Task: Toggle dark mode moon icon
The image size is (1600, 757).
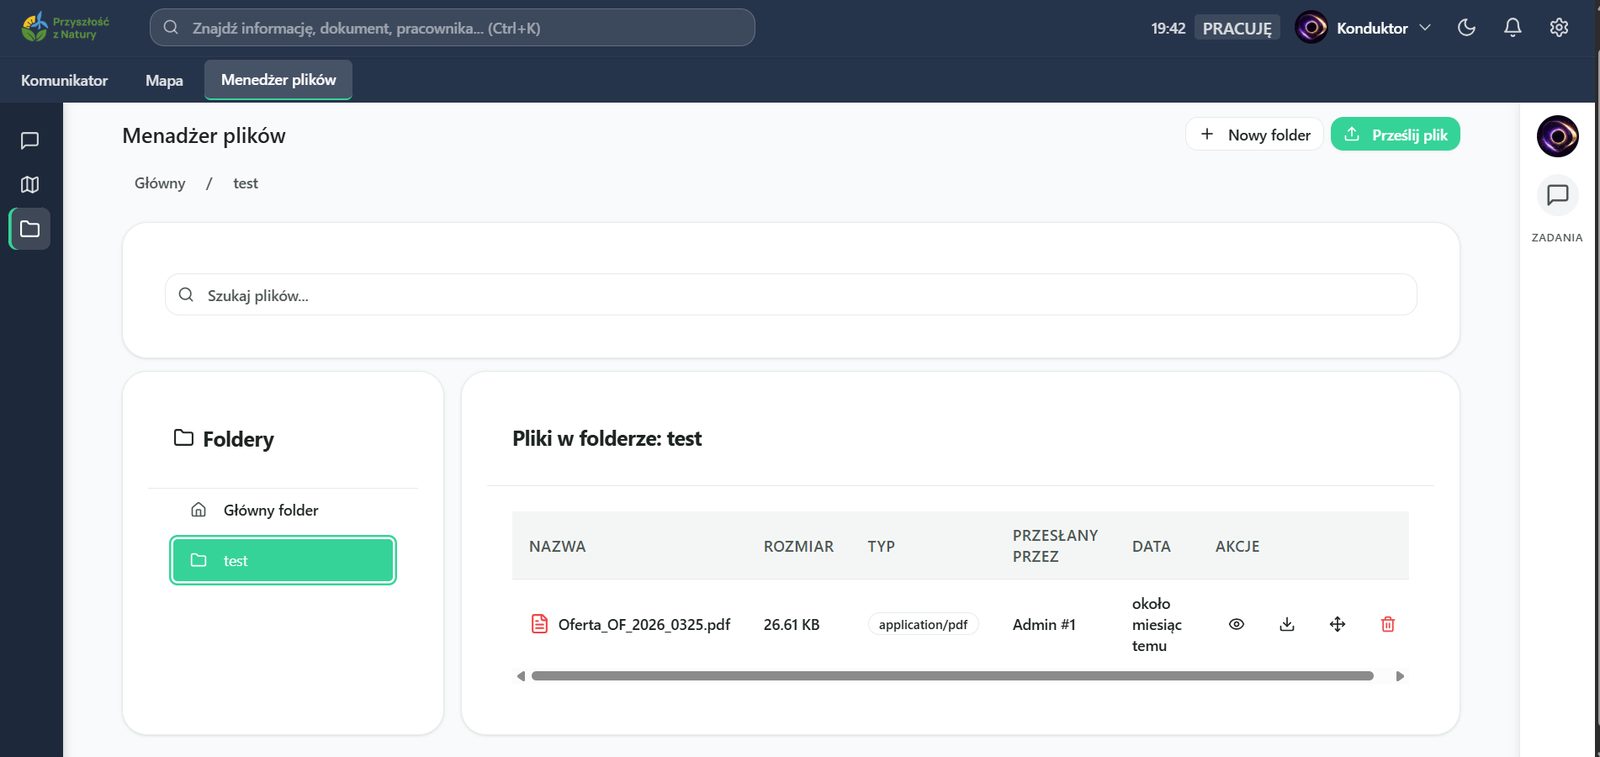Action: [1467, 28]
